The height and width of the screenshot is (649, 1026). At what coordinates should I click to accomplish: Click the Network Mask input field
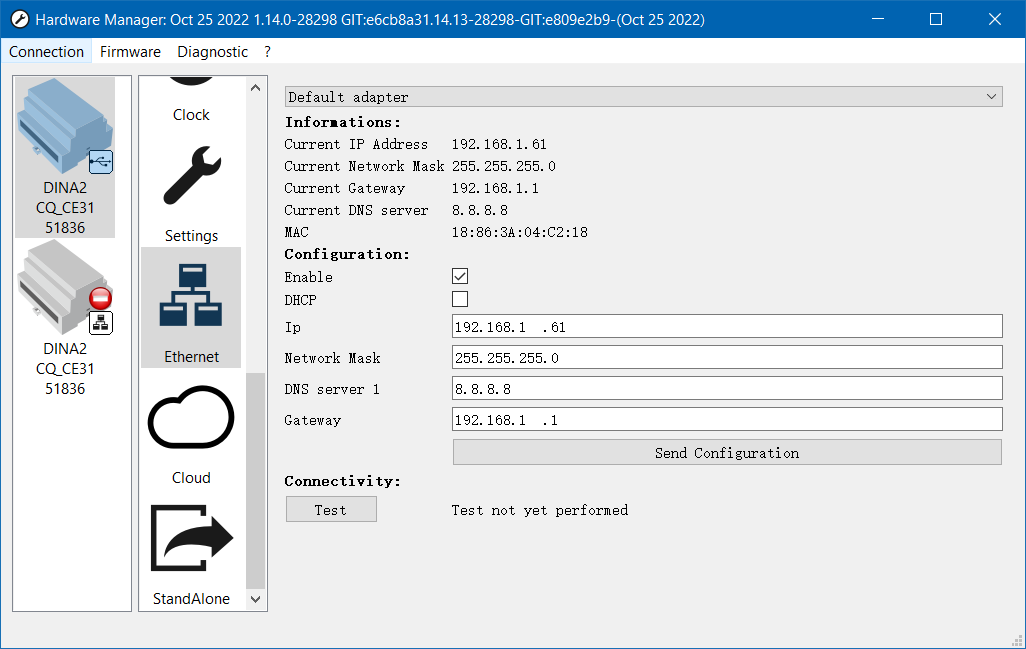(727, 357)
